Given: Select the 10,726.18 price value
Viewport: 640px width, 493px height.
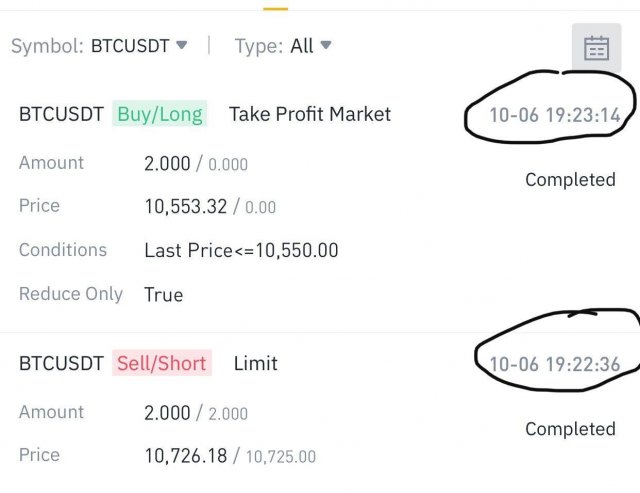Looking at the screenshot, I should click(x=186, y=456).
